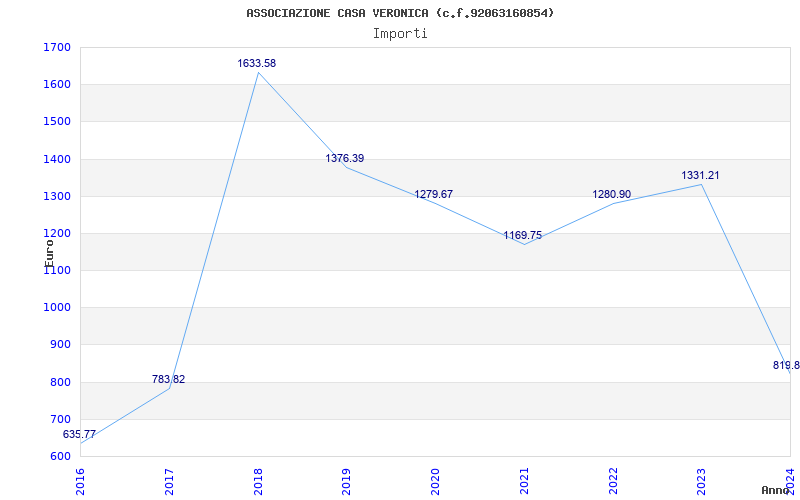Screen dimensions: 800x500
Task: Click the 2023 x-axis year label
Action: point(702,482)
